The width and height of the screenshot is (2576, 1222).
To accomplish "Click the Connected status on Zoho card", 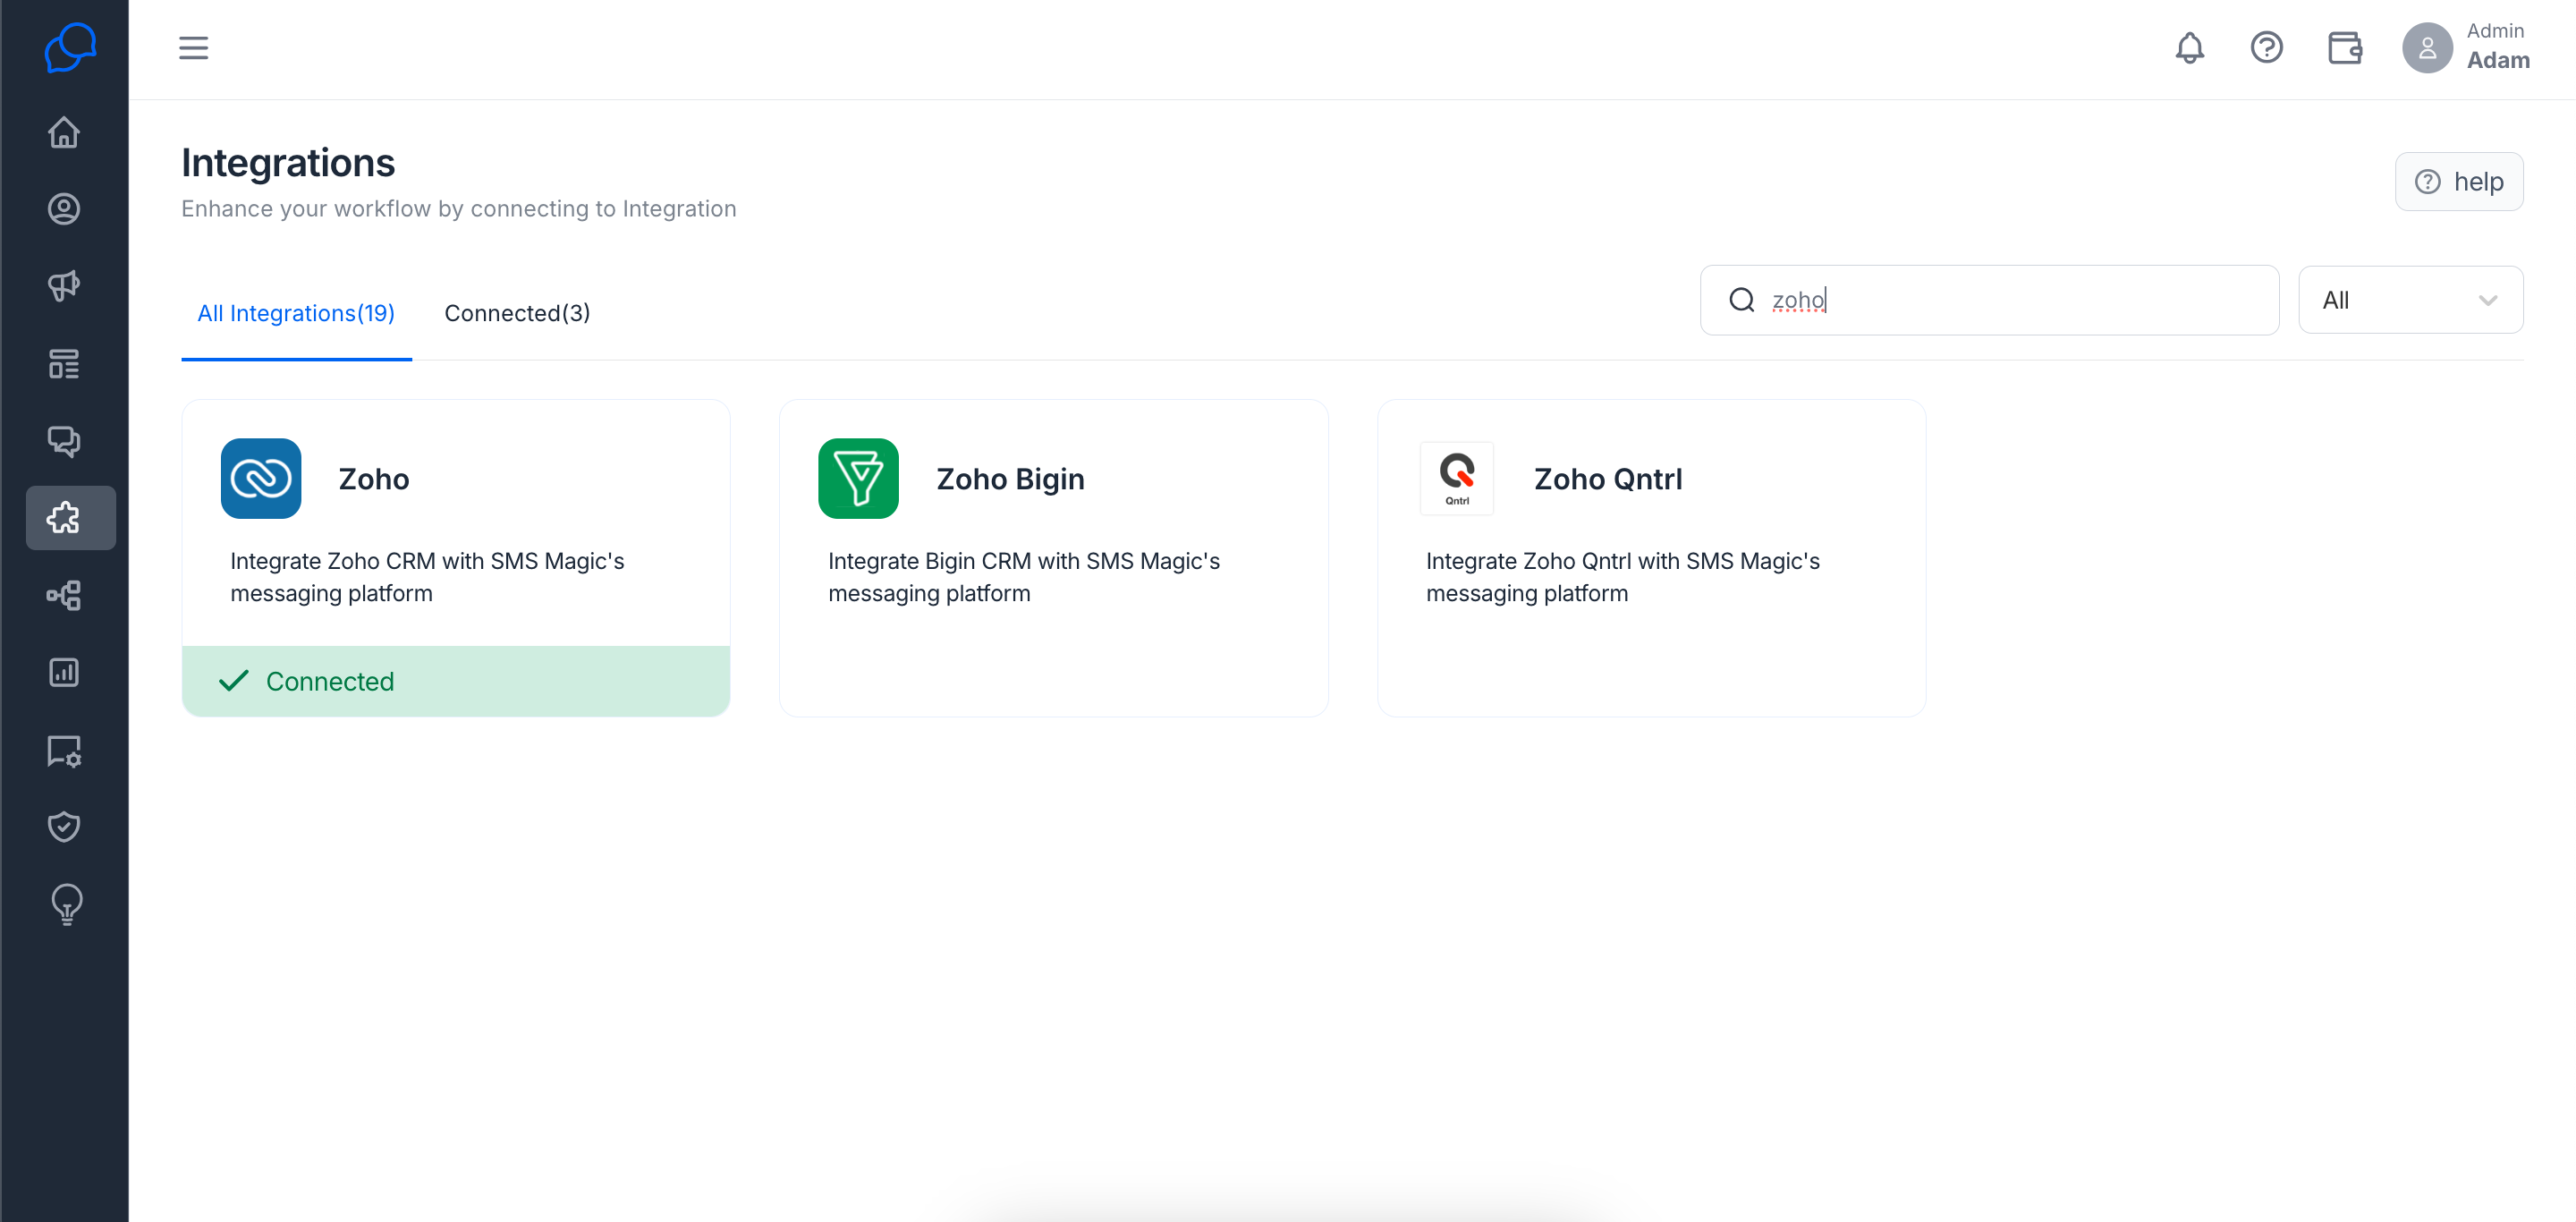I will [456, 681].
